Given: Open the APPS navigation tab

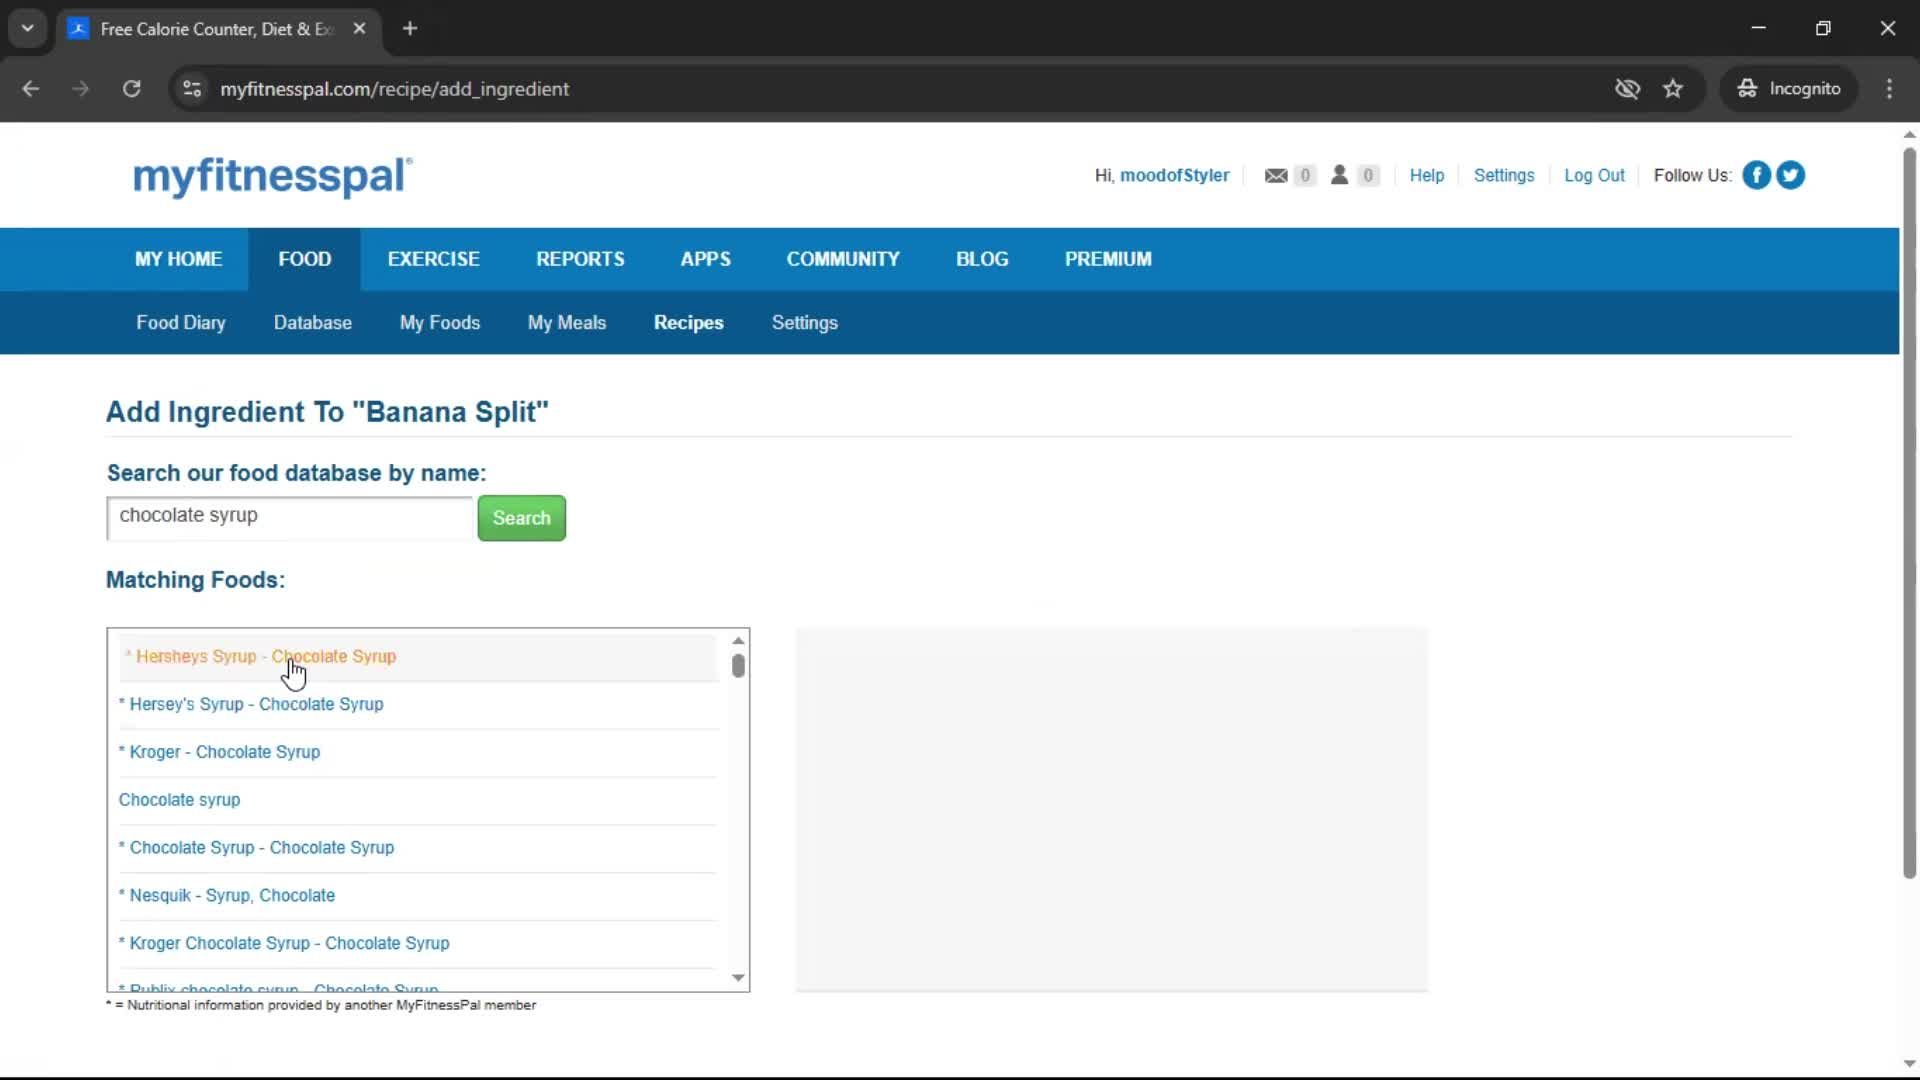Looking at the screenshot, I should click(706, 259).
